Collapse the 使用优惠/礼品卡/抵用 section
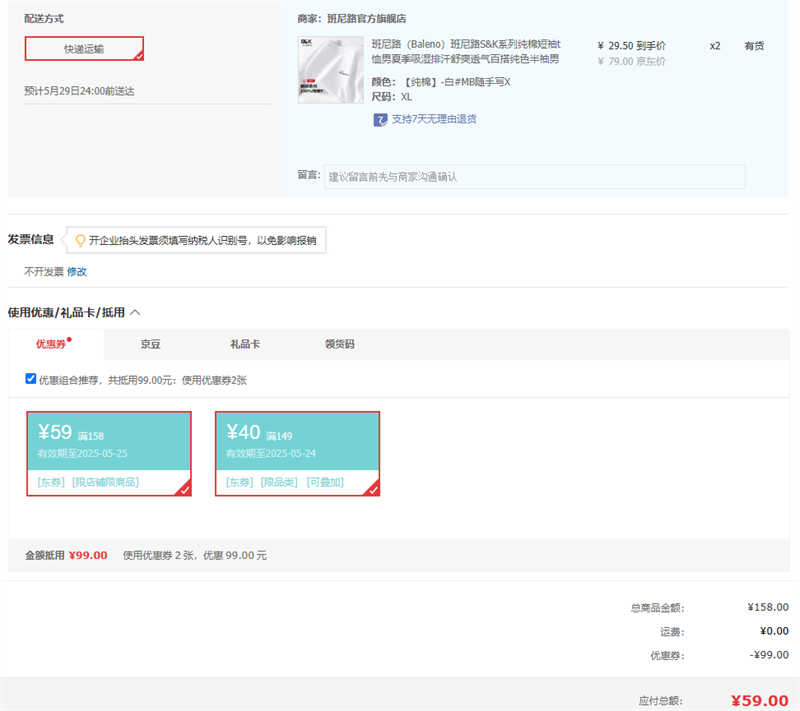 point(135,312)
